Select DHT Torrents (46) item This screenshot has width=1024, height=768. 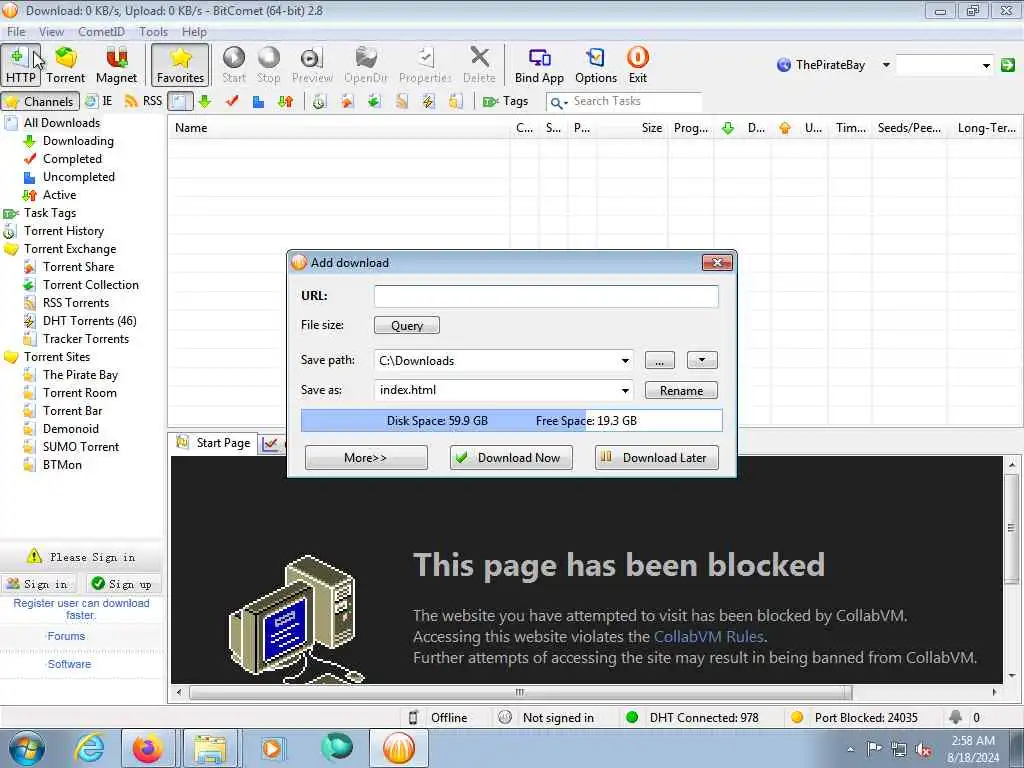89,321
